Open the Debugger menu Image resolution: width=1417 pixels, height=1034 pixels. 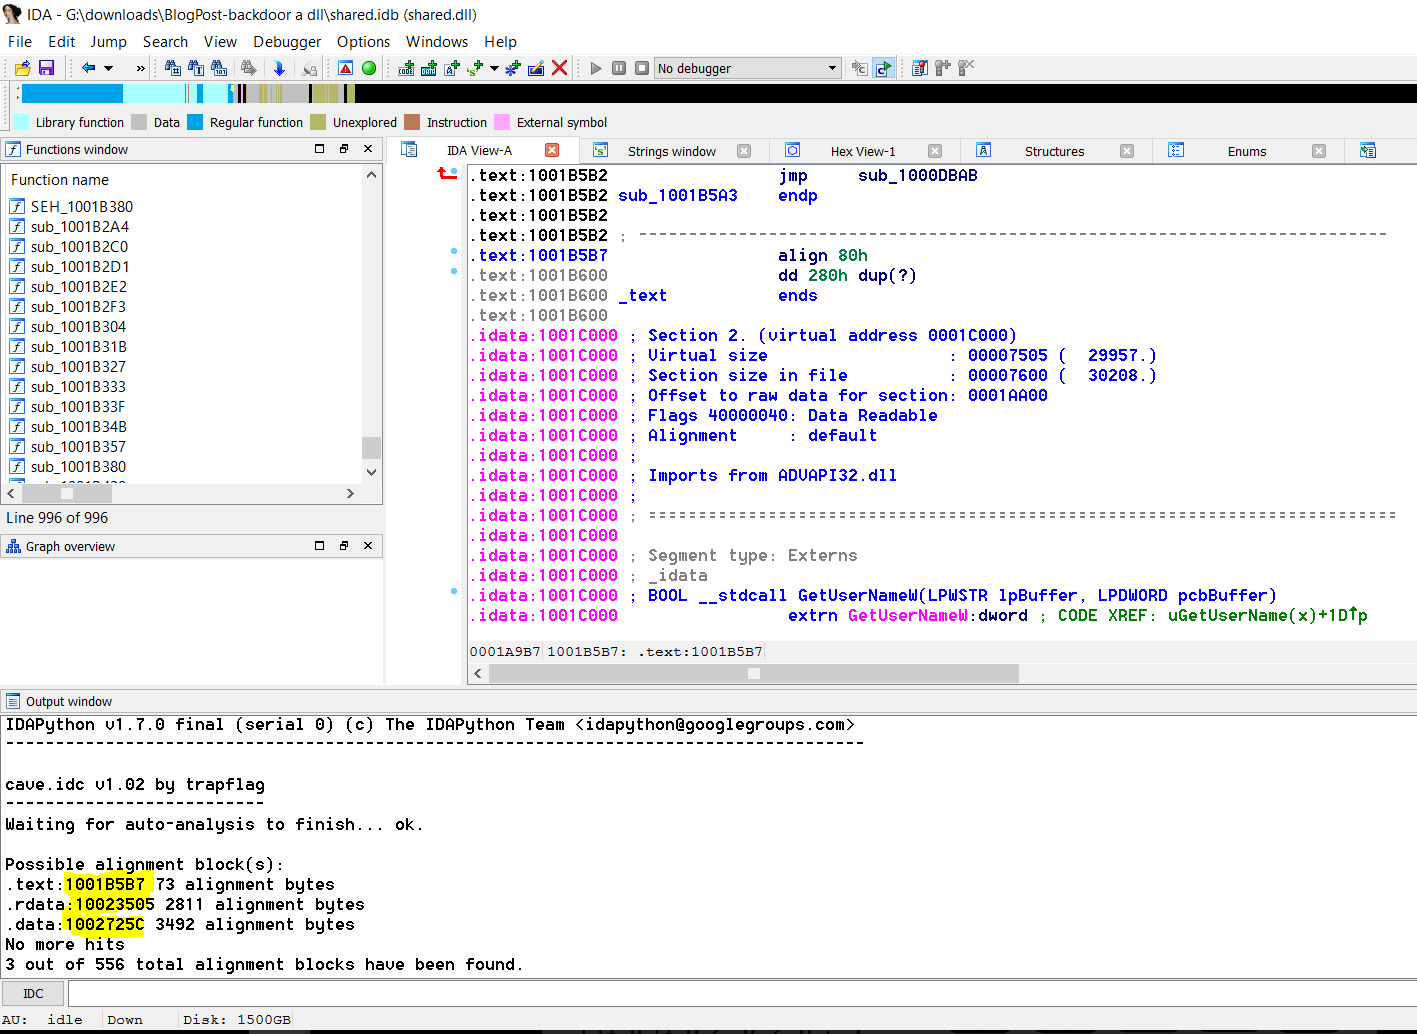pyautogui.click(x=287, y=41)
